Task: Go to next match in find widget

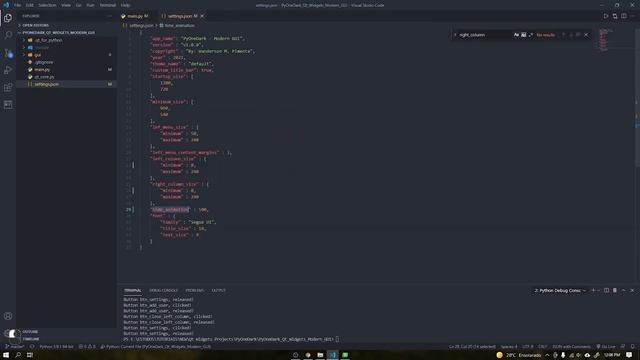Action: [x=571, y=35]
